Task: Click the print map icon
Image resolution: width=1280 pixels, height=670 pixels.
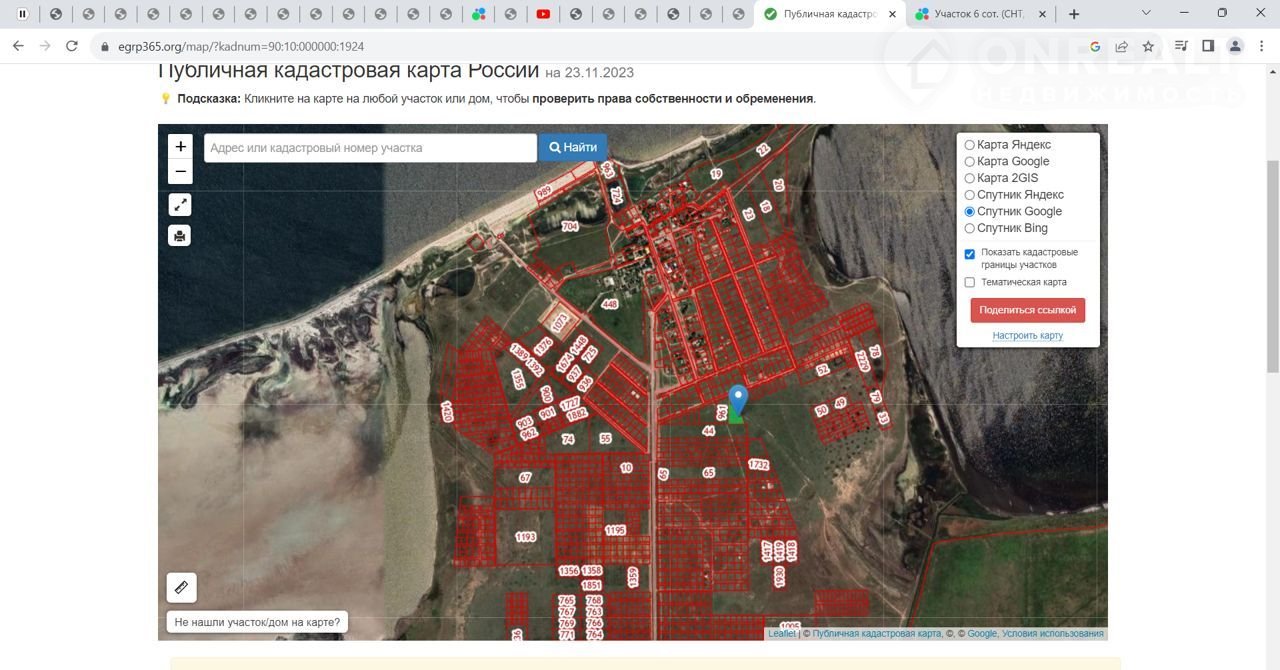Action: coord(180,236)
